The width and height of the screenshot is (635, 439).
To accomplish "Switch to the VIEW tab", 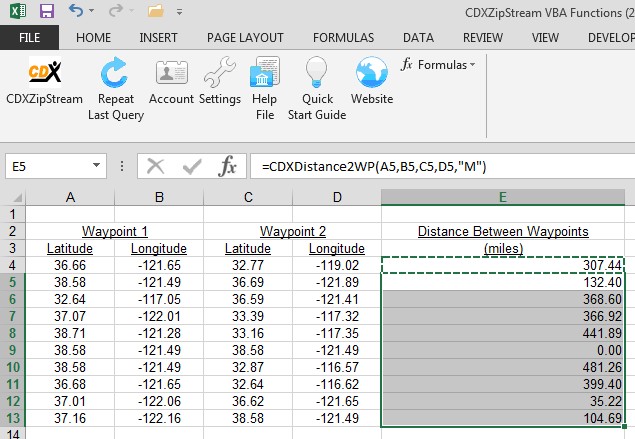I will [x=545, y=38].
